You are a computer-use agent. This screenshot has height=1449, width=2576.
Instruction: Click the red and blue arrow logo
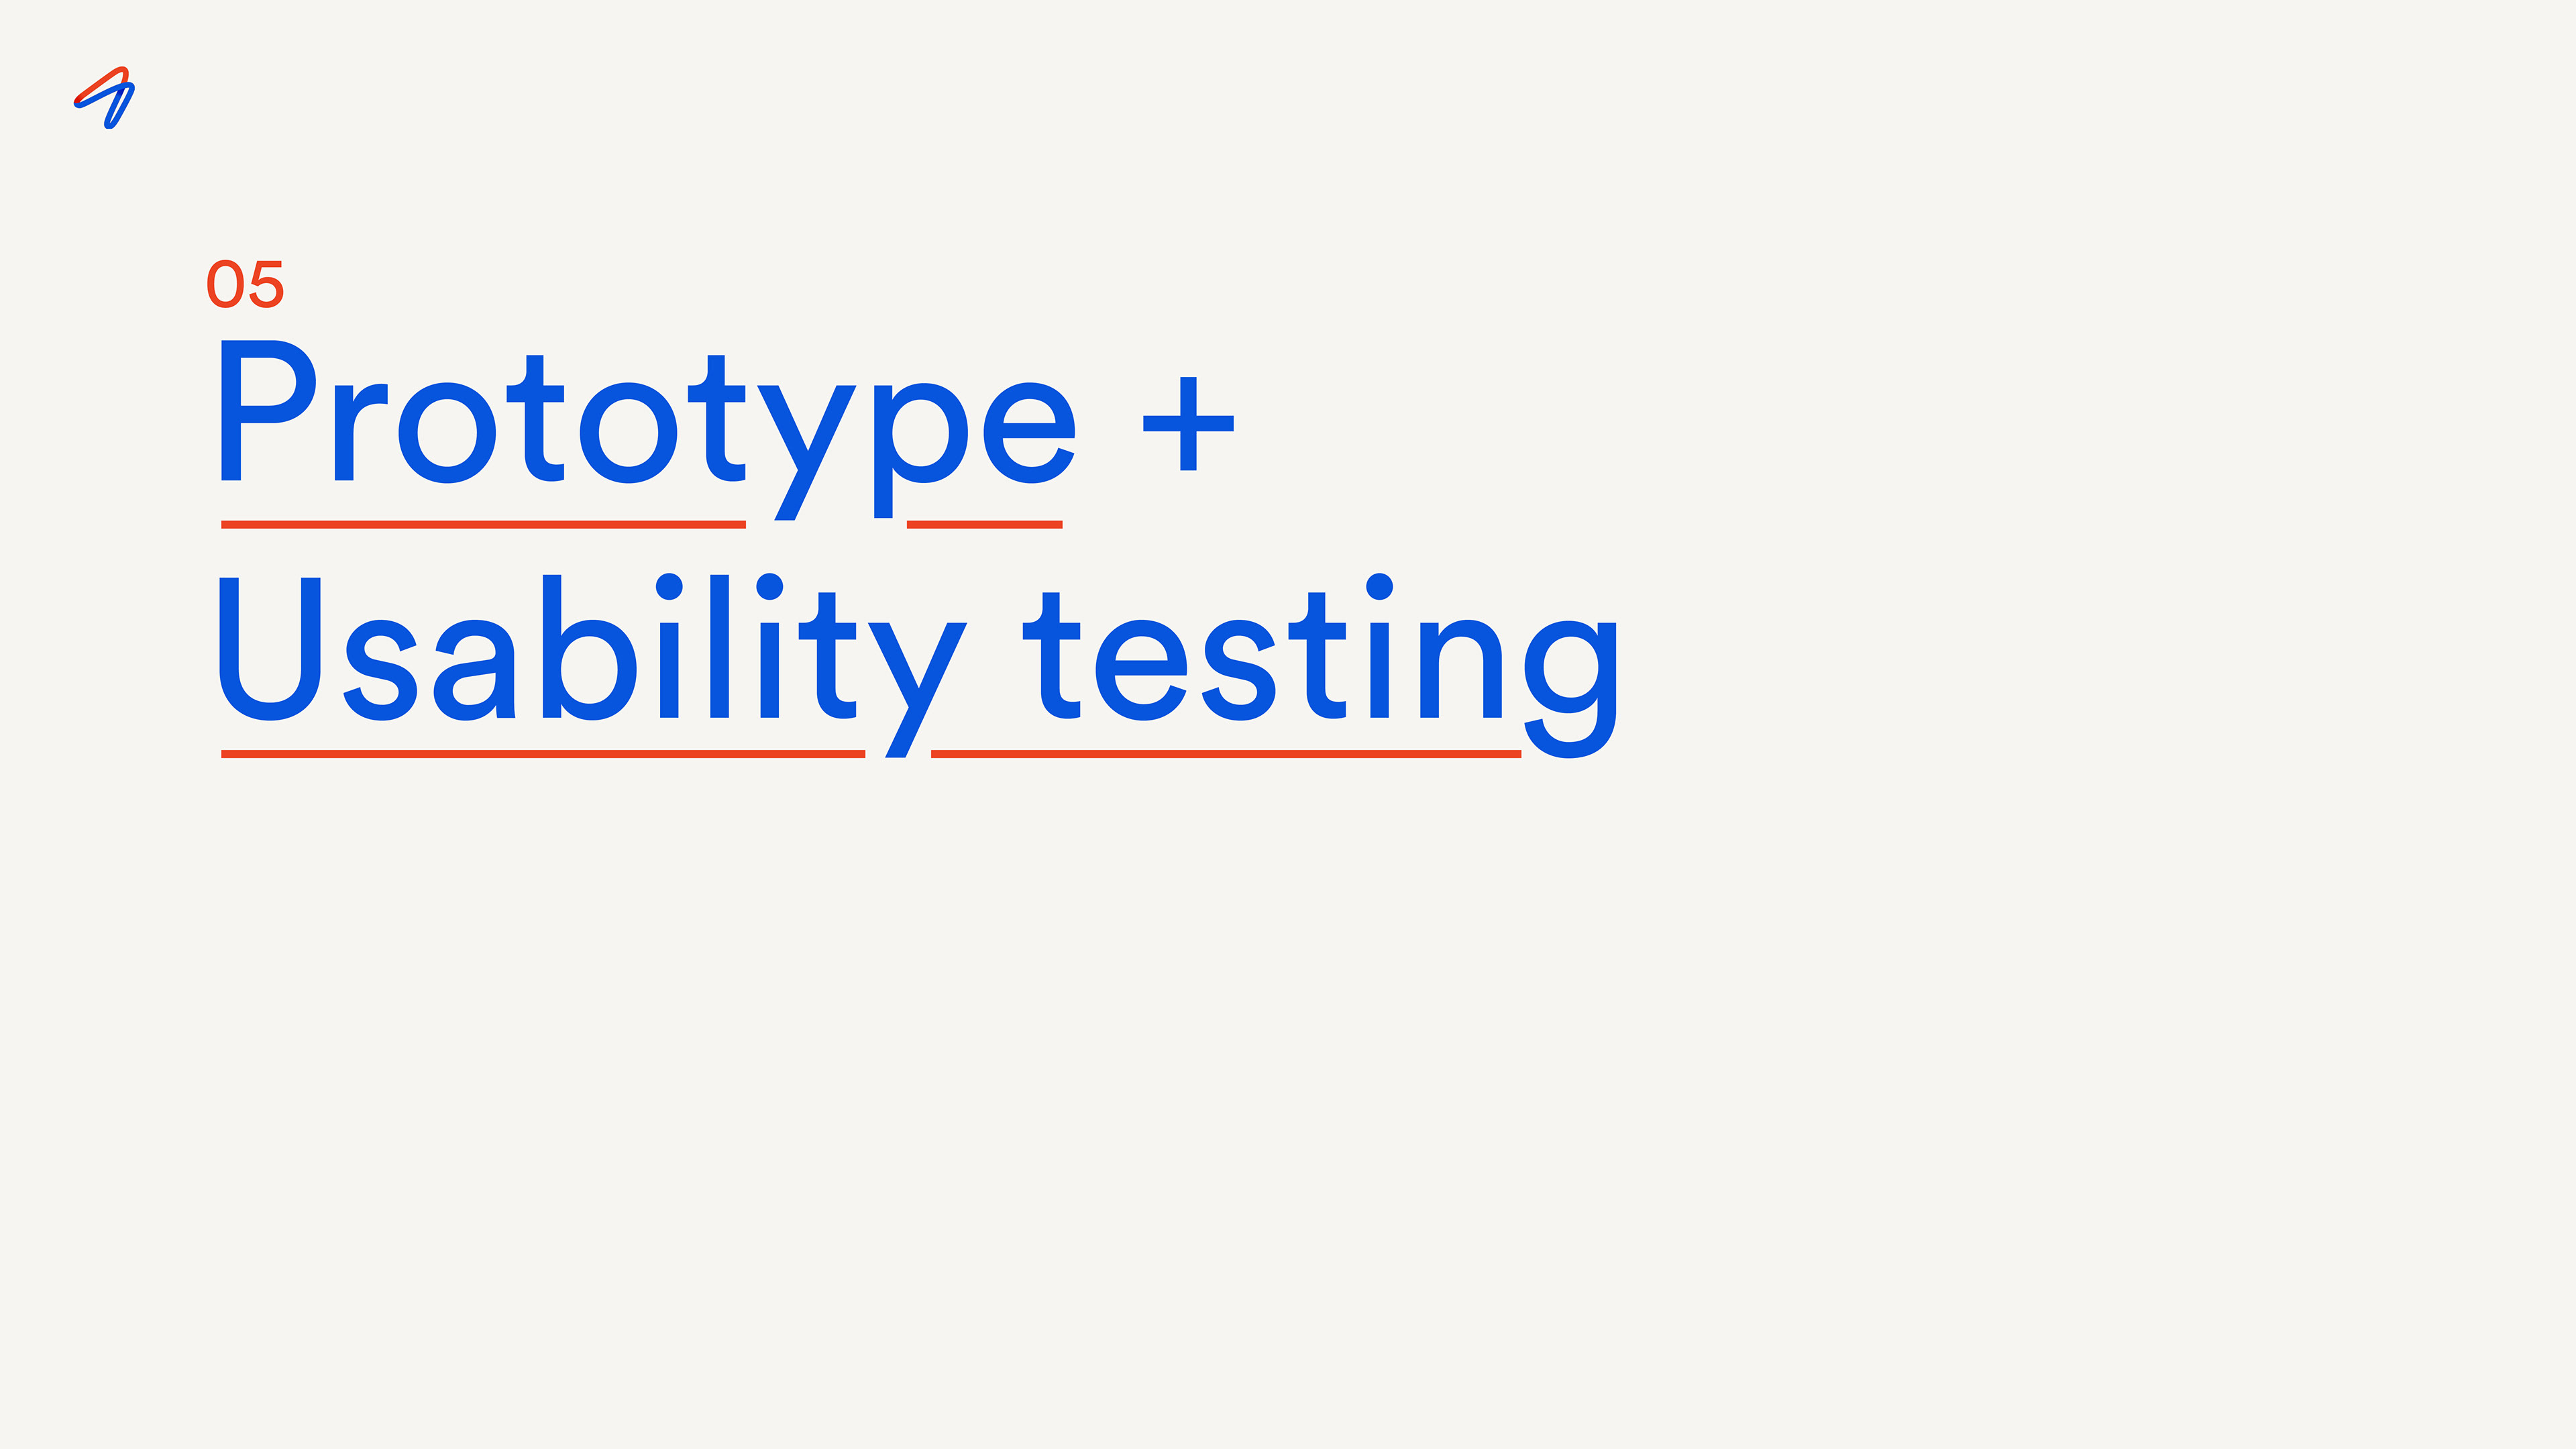[104, 98]
